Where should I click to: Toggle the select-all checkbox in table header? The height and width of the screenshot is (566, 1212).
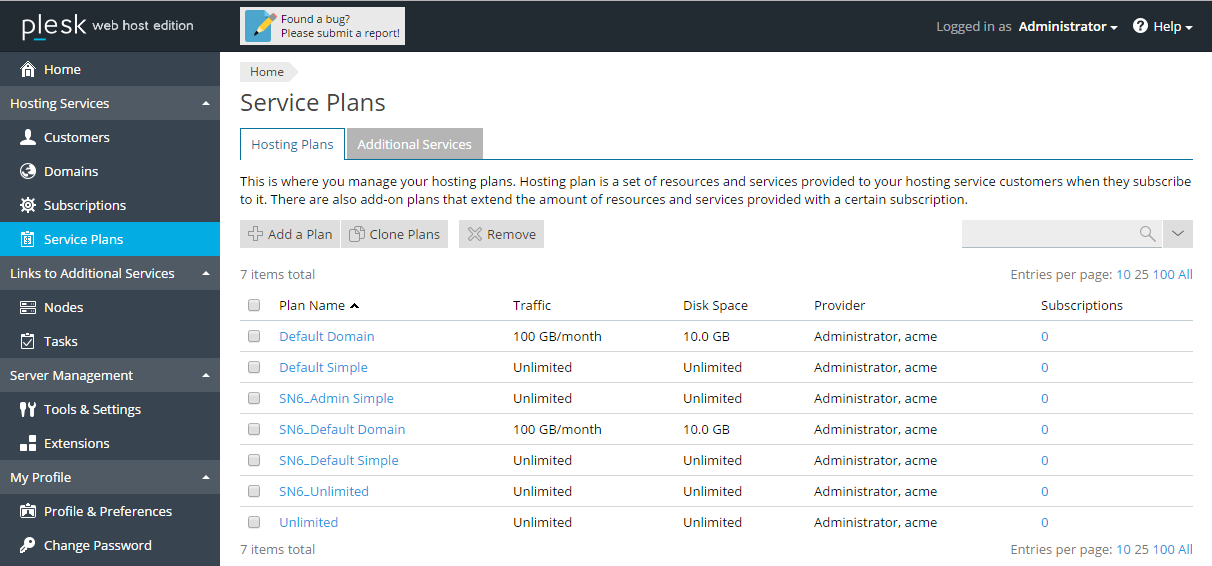tap(254, 305)
